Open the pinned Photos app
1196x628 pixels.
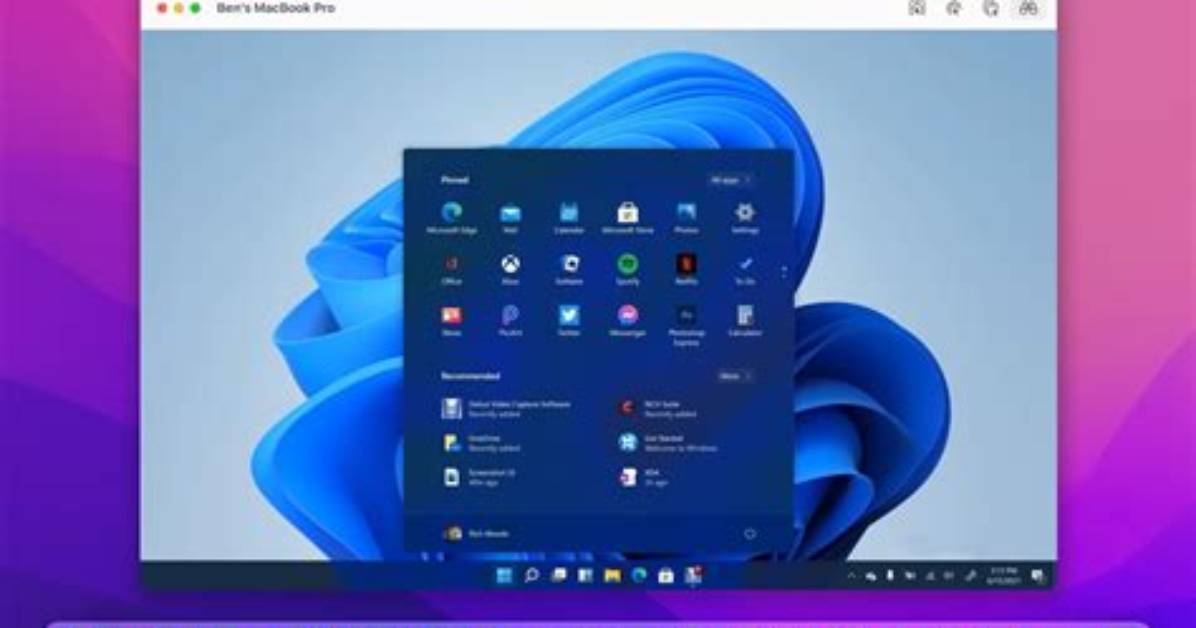click(686, 217)
